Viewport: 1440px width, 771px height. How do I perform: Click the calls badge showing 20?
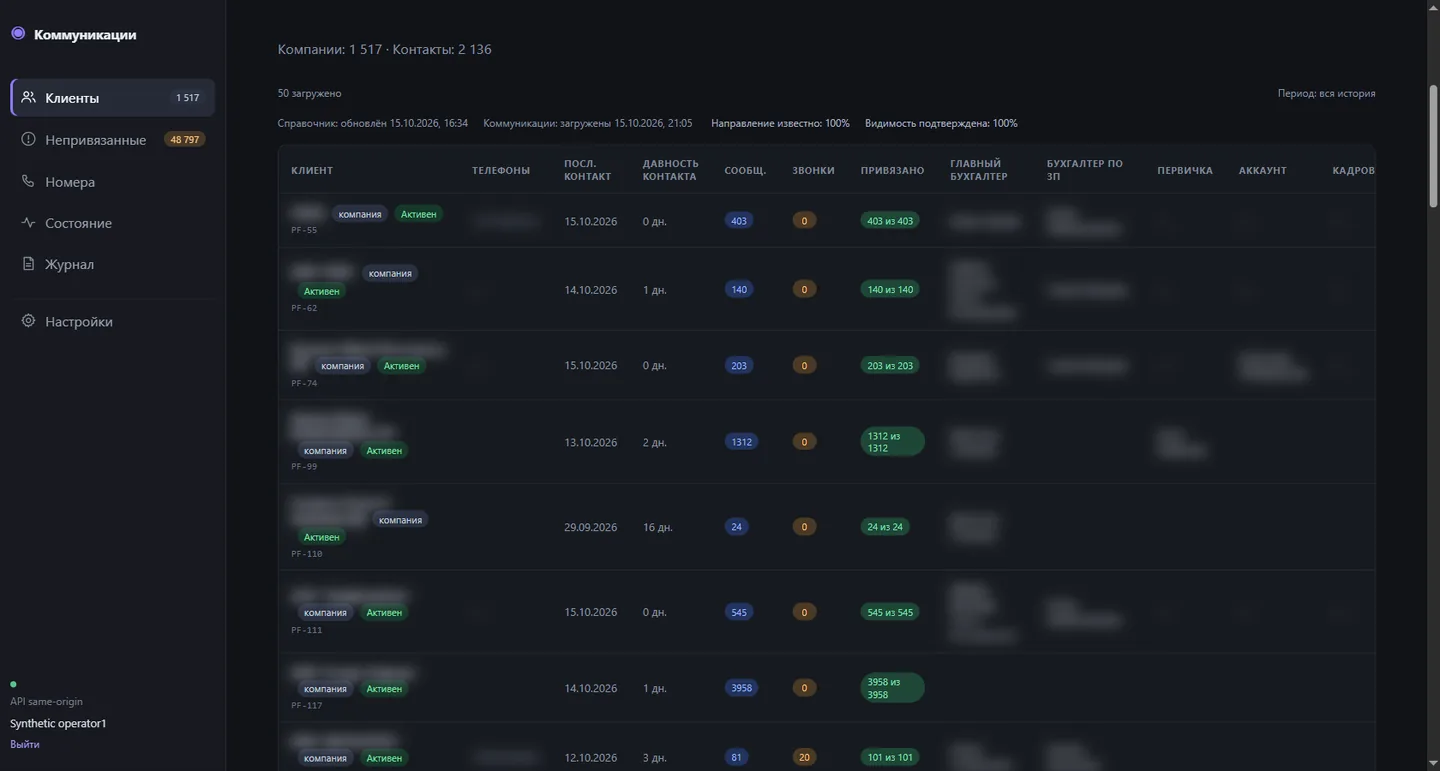coord(804,757)
